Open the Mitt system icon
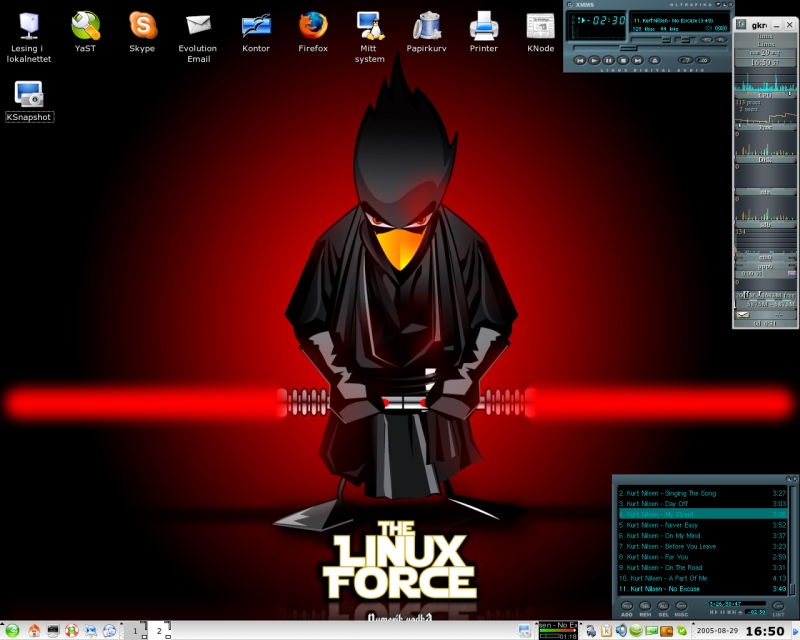Image resolution: width=800 pixels, height=640 pixels. tap(369, 37)
